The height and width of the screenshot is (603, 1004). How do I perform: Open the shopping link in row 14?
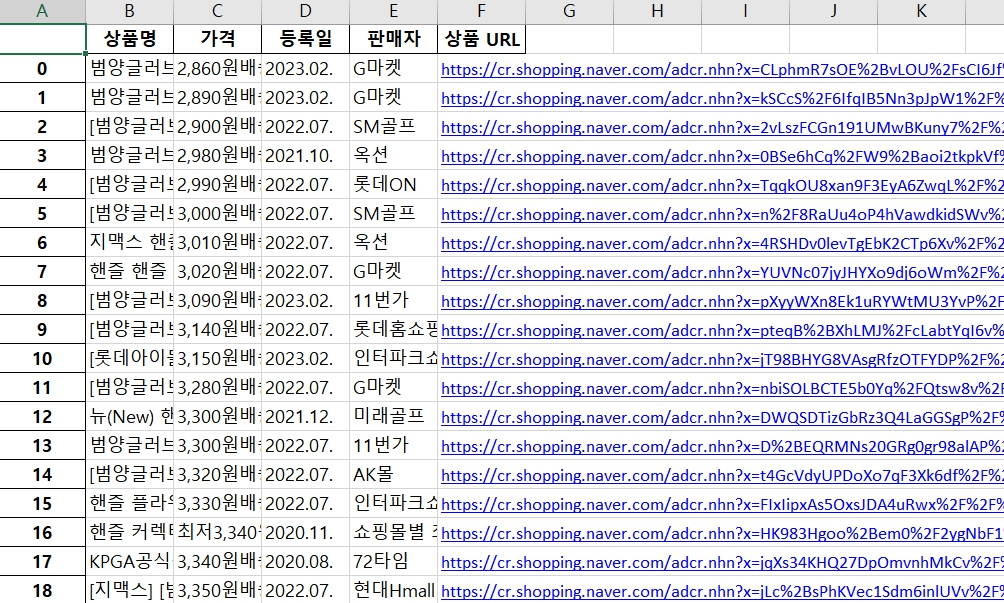[x=722, y=476]
